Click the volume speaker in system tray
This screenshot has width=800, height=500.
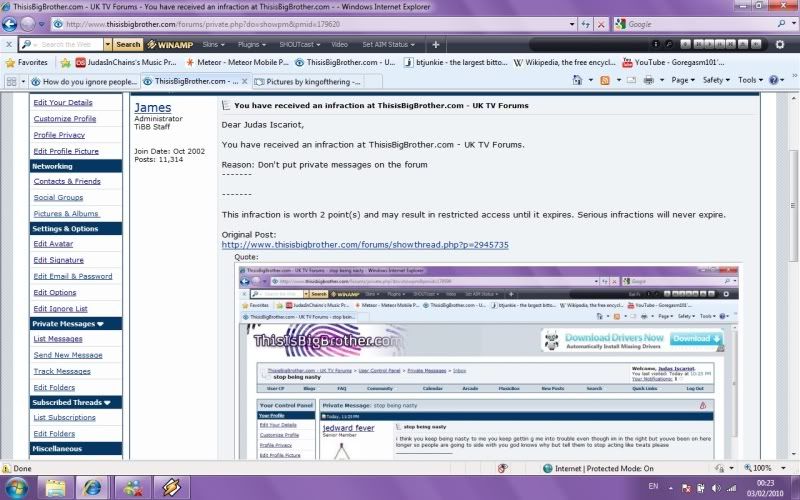point(716,488)
